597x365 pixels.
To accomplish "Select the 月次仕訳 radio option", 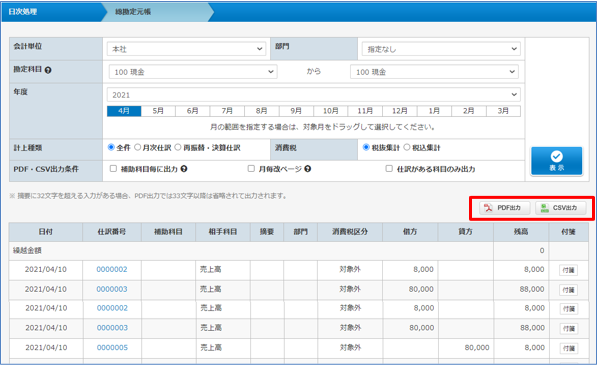I will [x=137, y=147].
